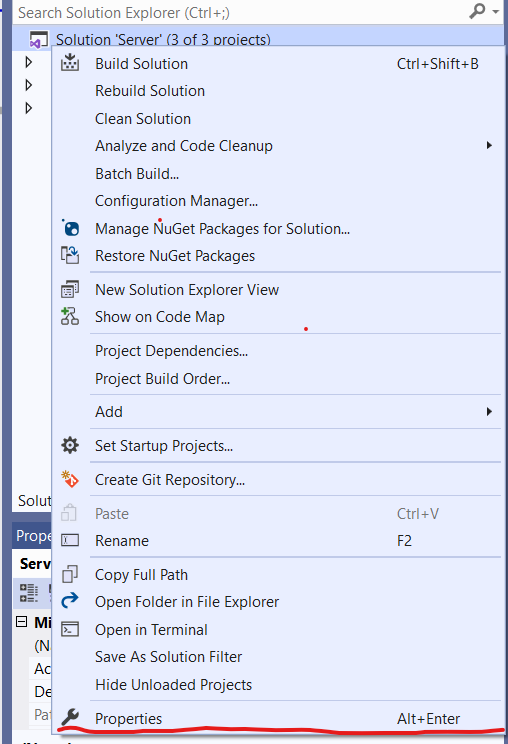Click the Restore NuGet Packages icon

click(x=70, y=255)
